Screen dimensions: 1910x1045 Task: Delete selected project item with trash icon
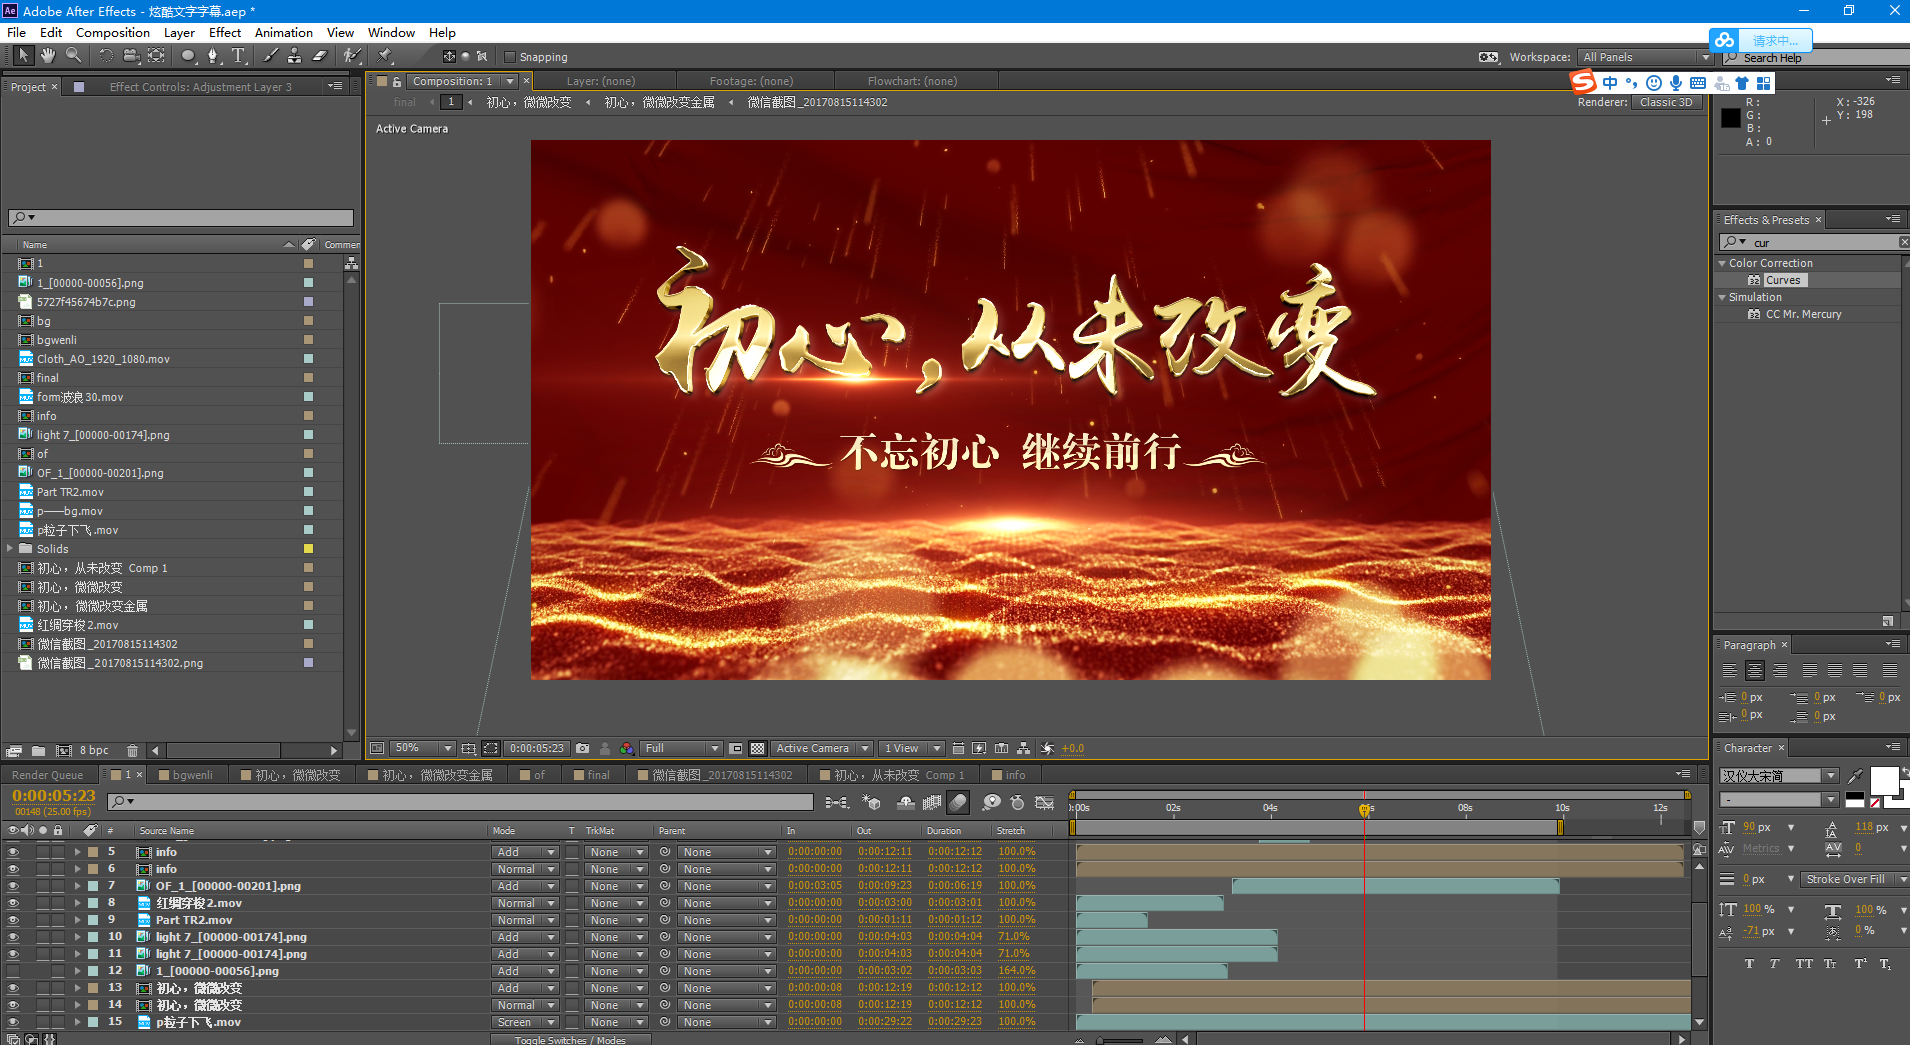pyautogui.click(x=132, y=750)
